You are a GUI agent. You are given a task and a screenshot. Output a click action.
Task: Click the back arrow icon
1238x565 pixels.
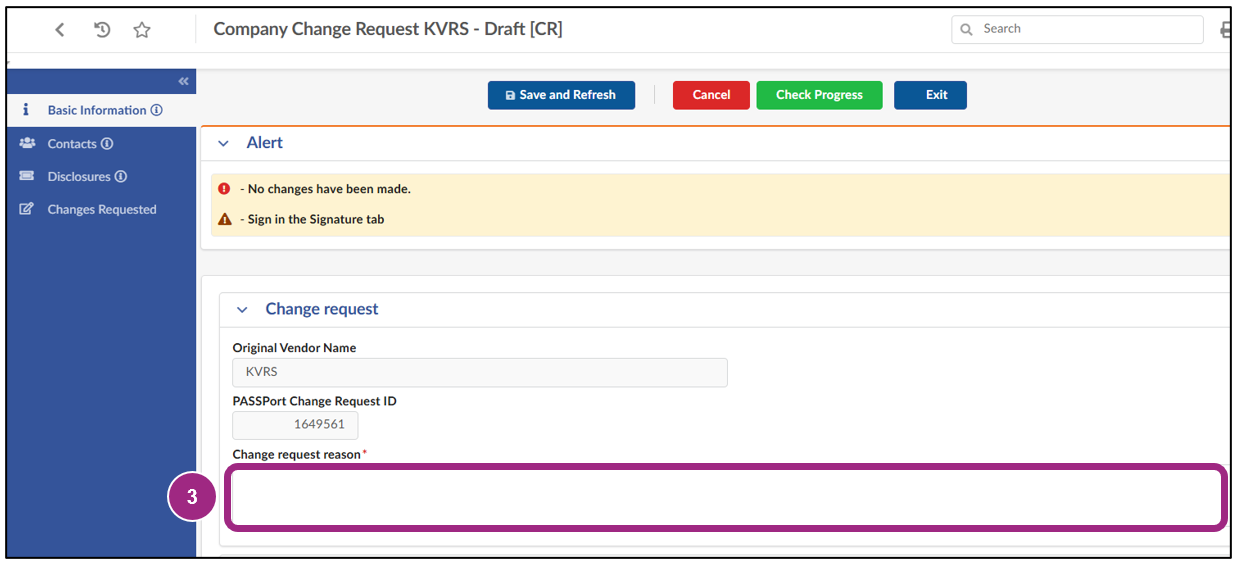[x=60, y=30]
